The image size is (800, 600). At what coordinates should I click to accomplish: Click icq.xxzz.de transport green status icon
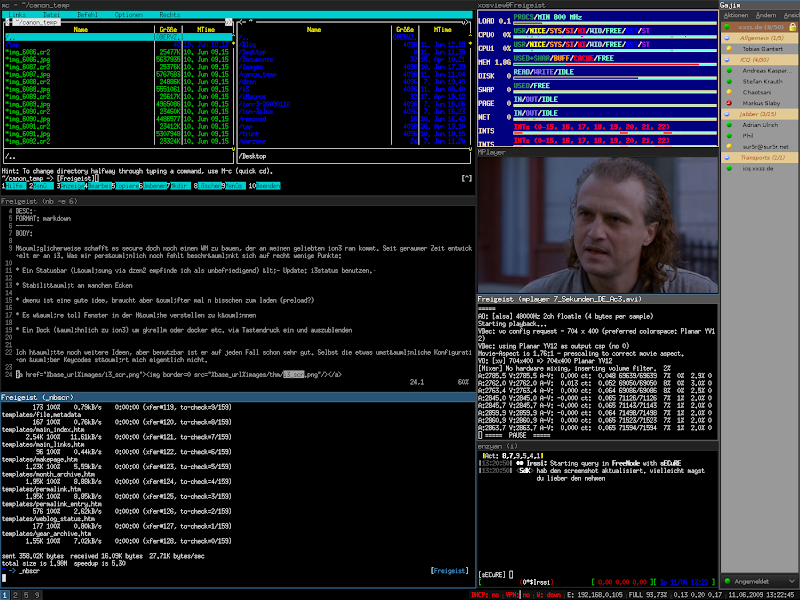point(729,168)
